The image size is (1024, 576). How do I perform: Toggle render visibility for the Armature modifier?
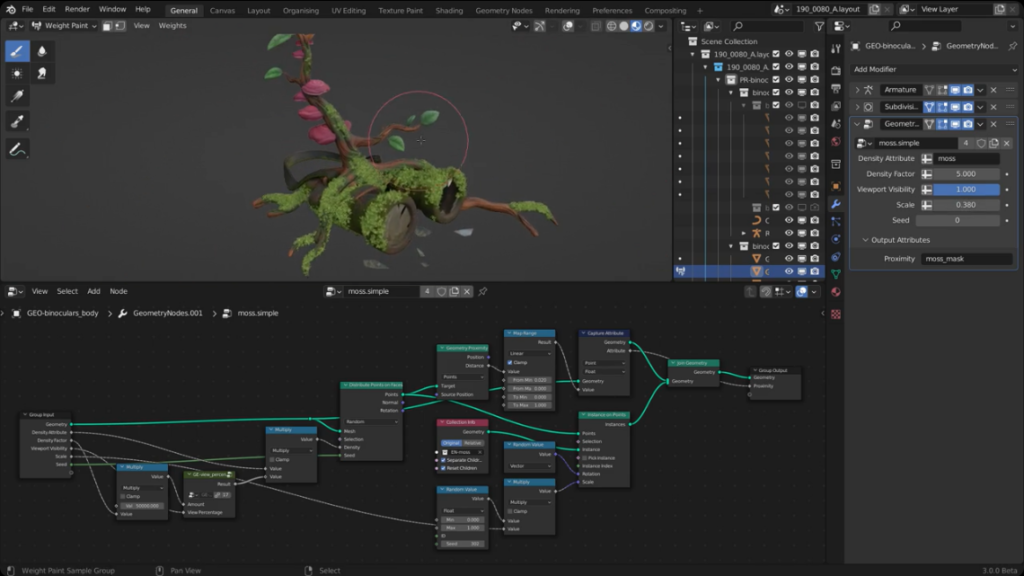pos(969,90)
